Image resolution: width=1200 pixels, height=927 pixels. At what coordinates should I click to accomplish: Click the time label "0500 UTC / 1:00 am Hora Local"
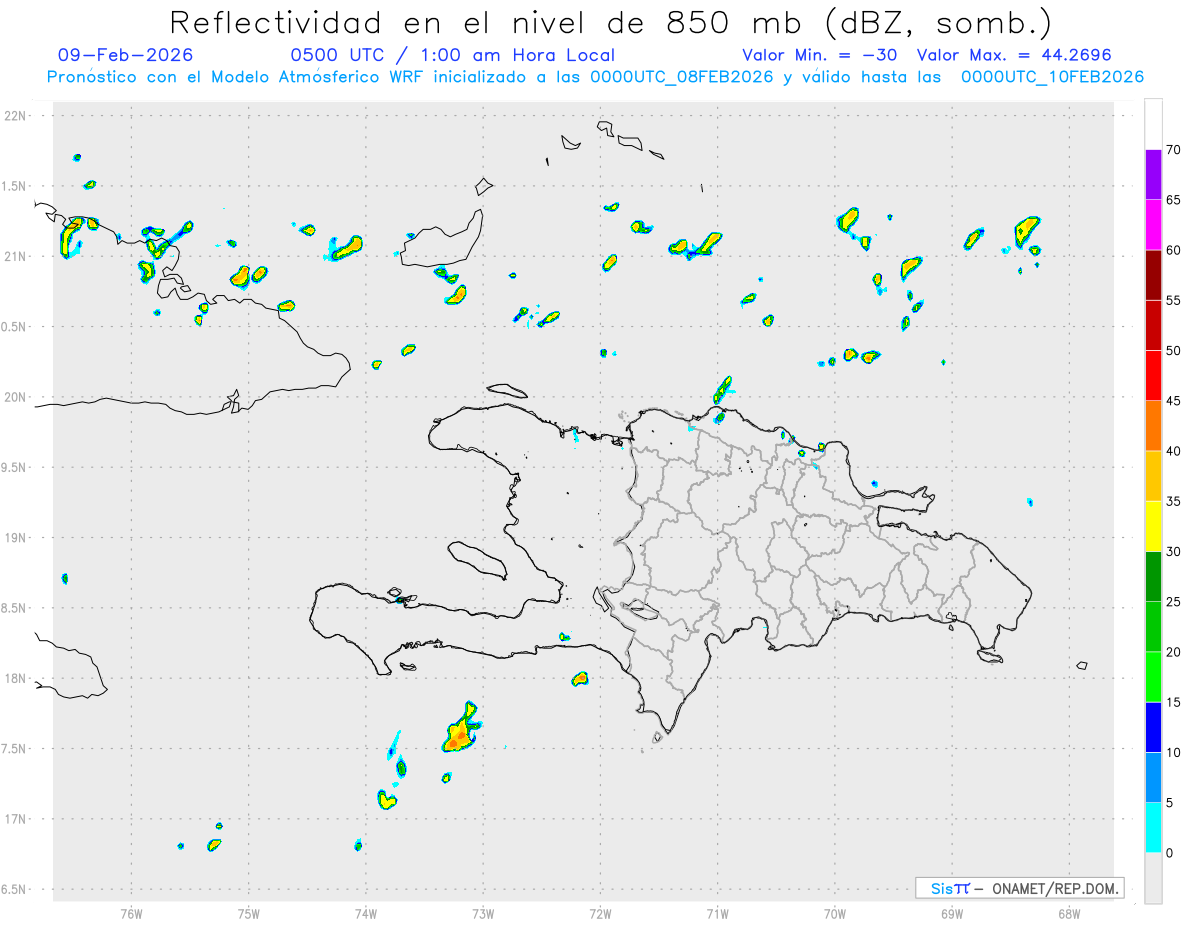[452, 55]
